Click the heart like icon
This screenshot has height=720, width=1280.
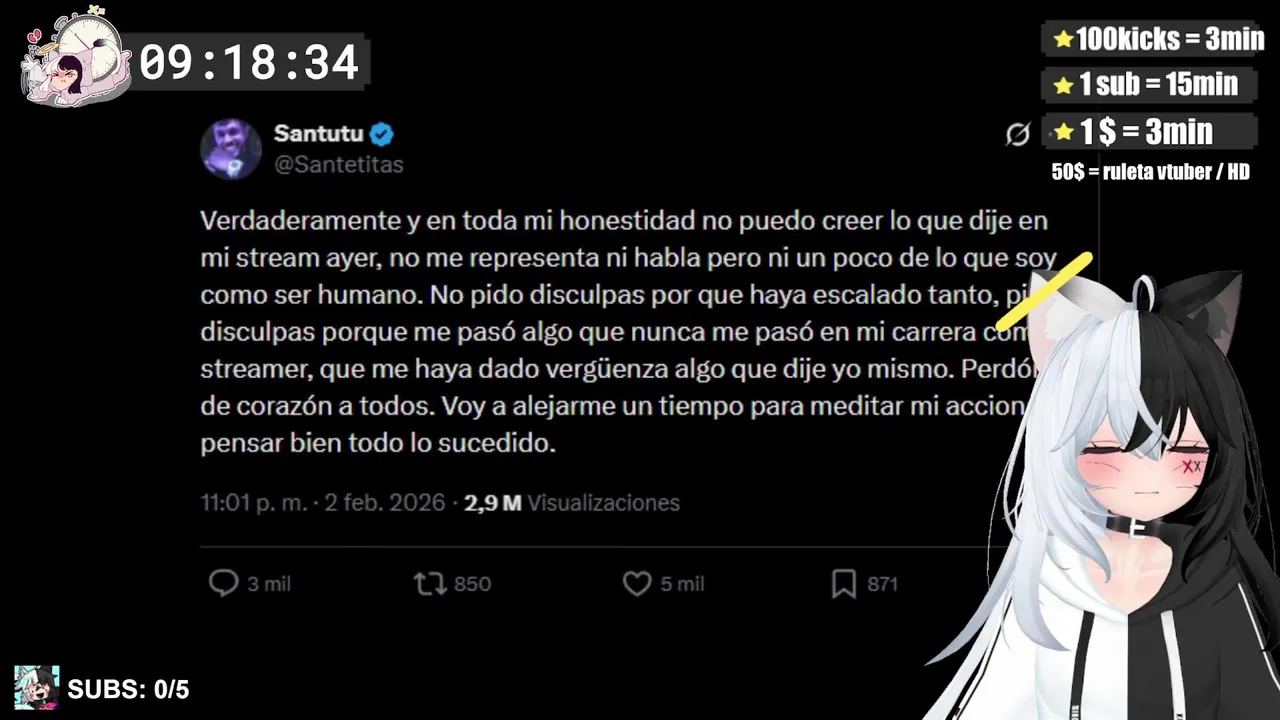click(637, 583)
